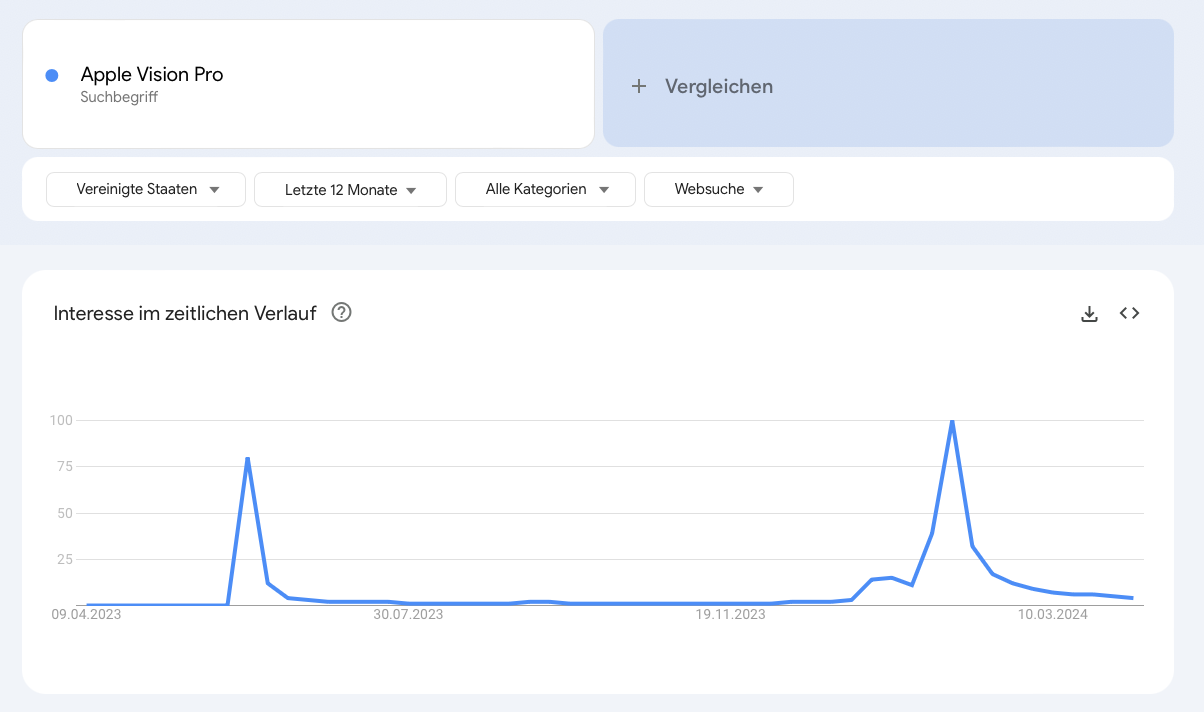This screenshot has width=1204, height=712.
Task: Download the interest over time chart data
Action: click(x=1090, y=314)
